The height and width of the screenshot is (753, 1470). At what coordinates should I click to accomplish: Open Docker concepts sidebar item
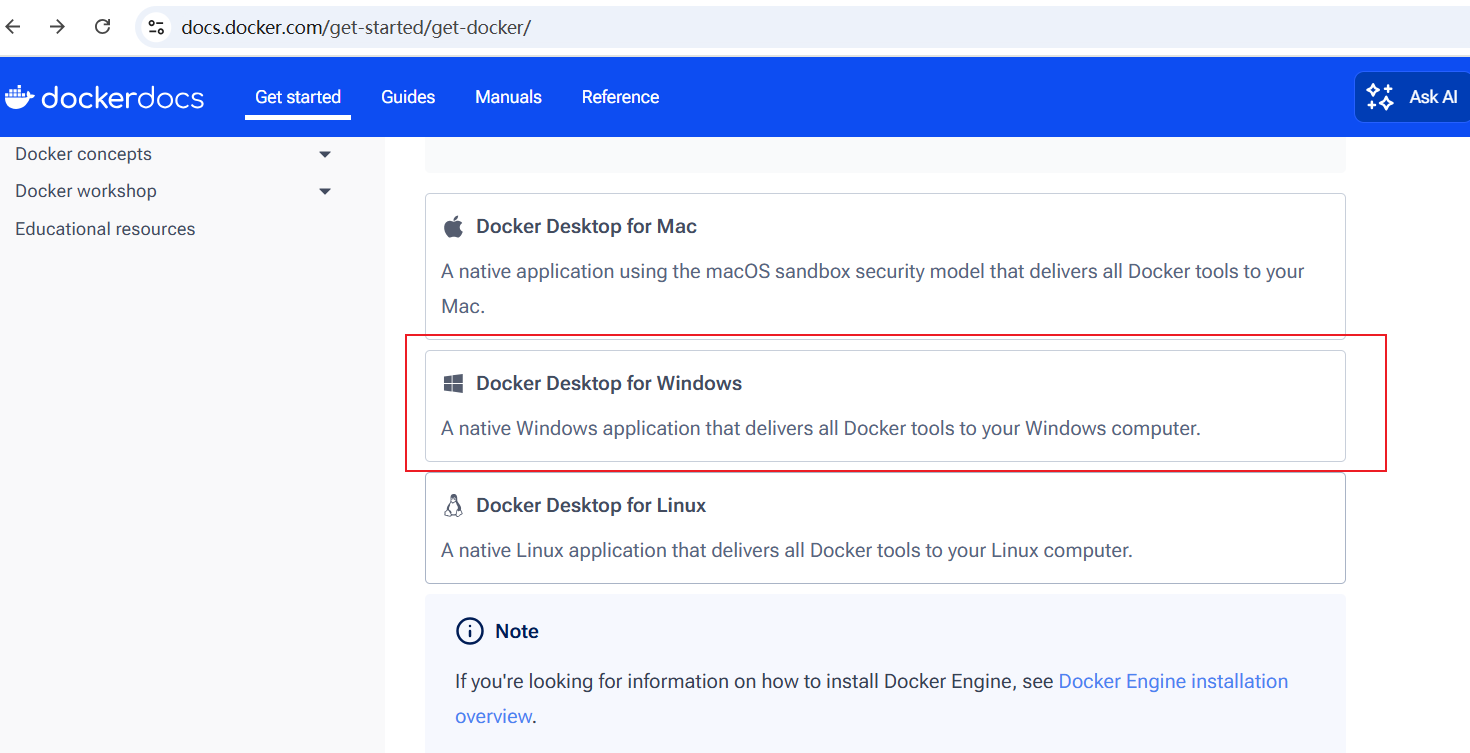83,154
